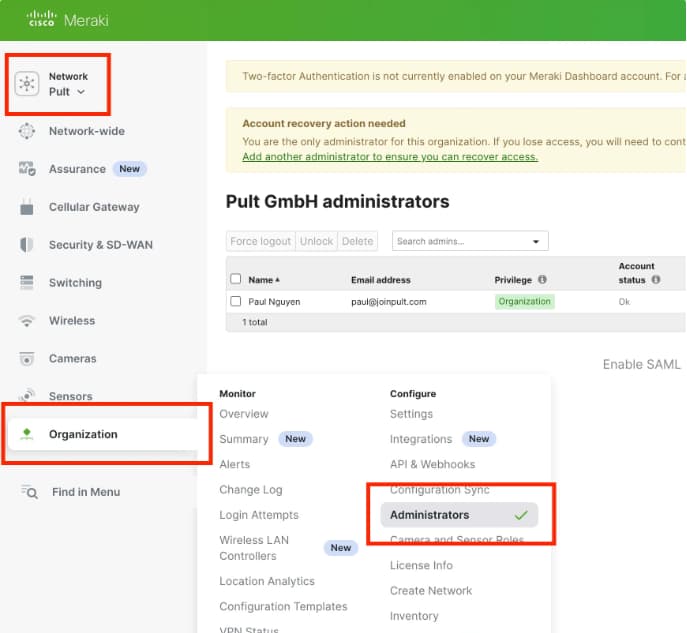Click the Force logout button
This screenshot has width=687, height=633.
pyautogui.click(x=261, y=241)
